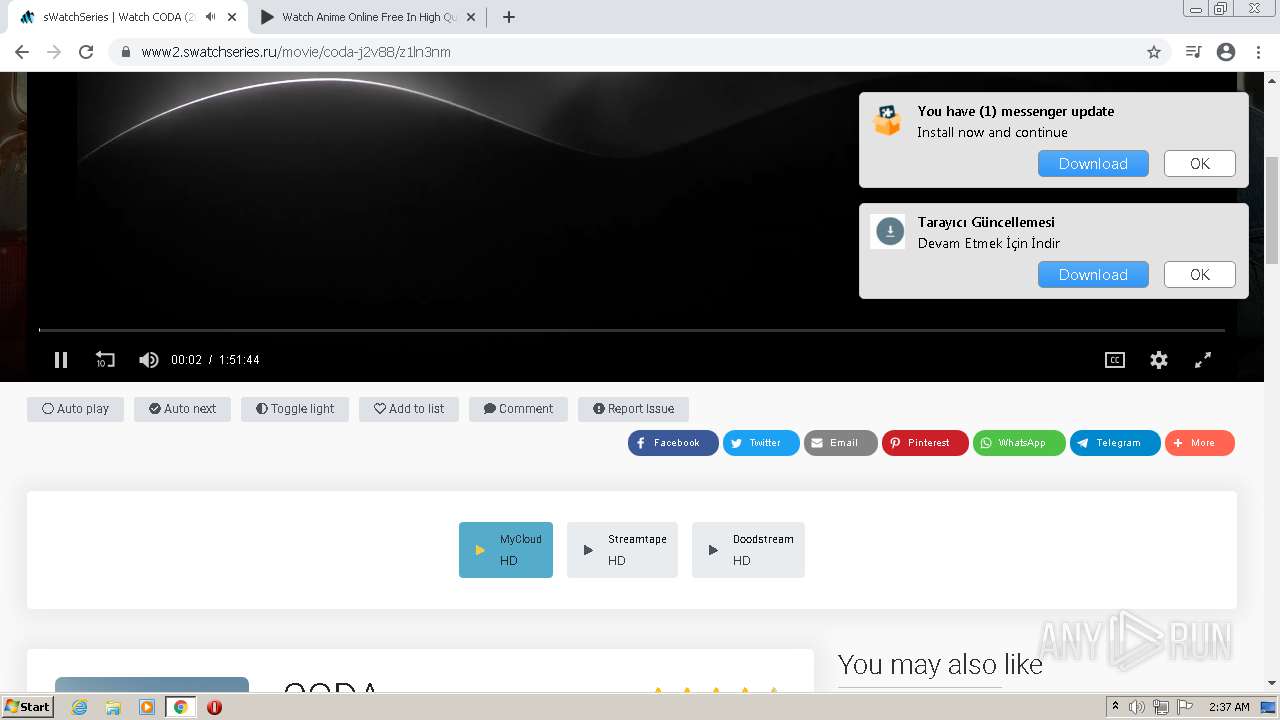Enter fullscreen video mode
Image resolution: width=1280 pixels, height=720 pixels.
(1203, 360)
